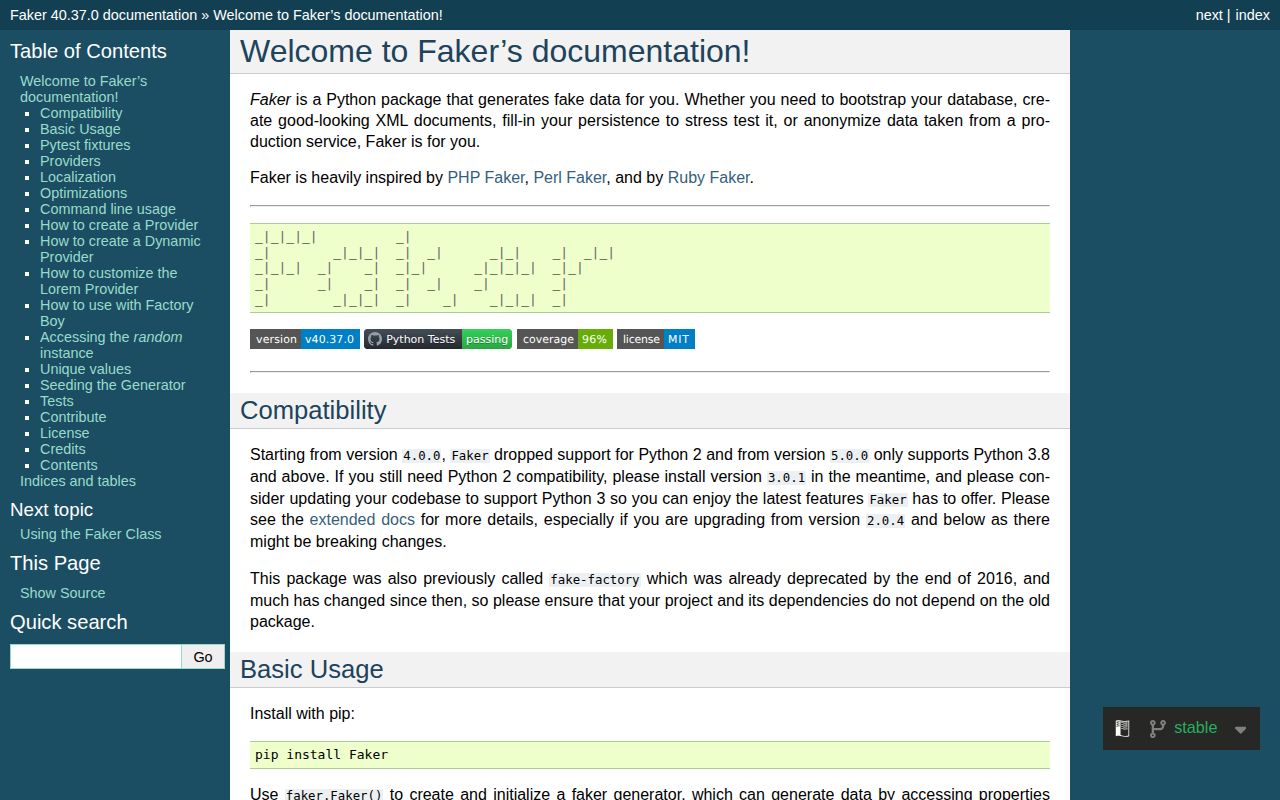Click the Table of Contents sidebar heading
Screen dimensions: 1280x800
(88, 51)
